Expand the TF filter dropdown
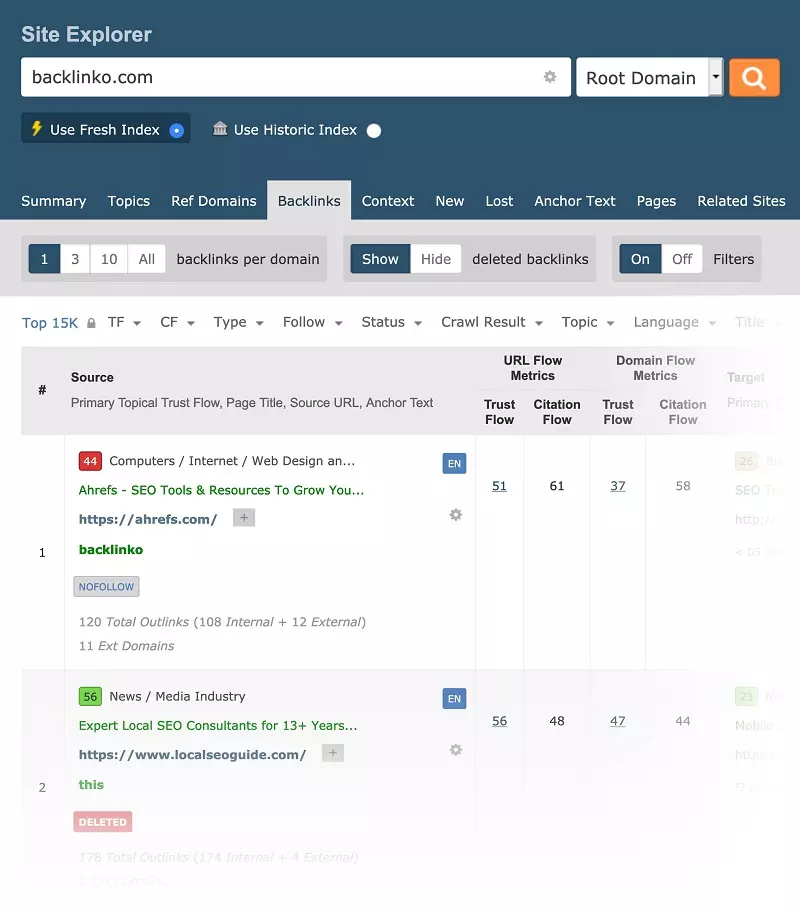Screen dimensions: 800x910 pos(125,322)
